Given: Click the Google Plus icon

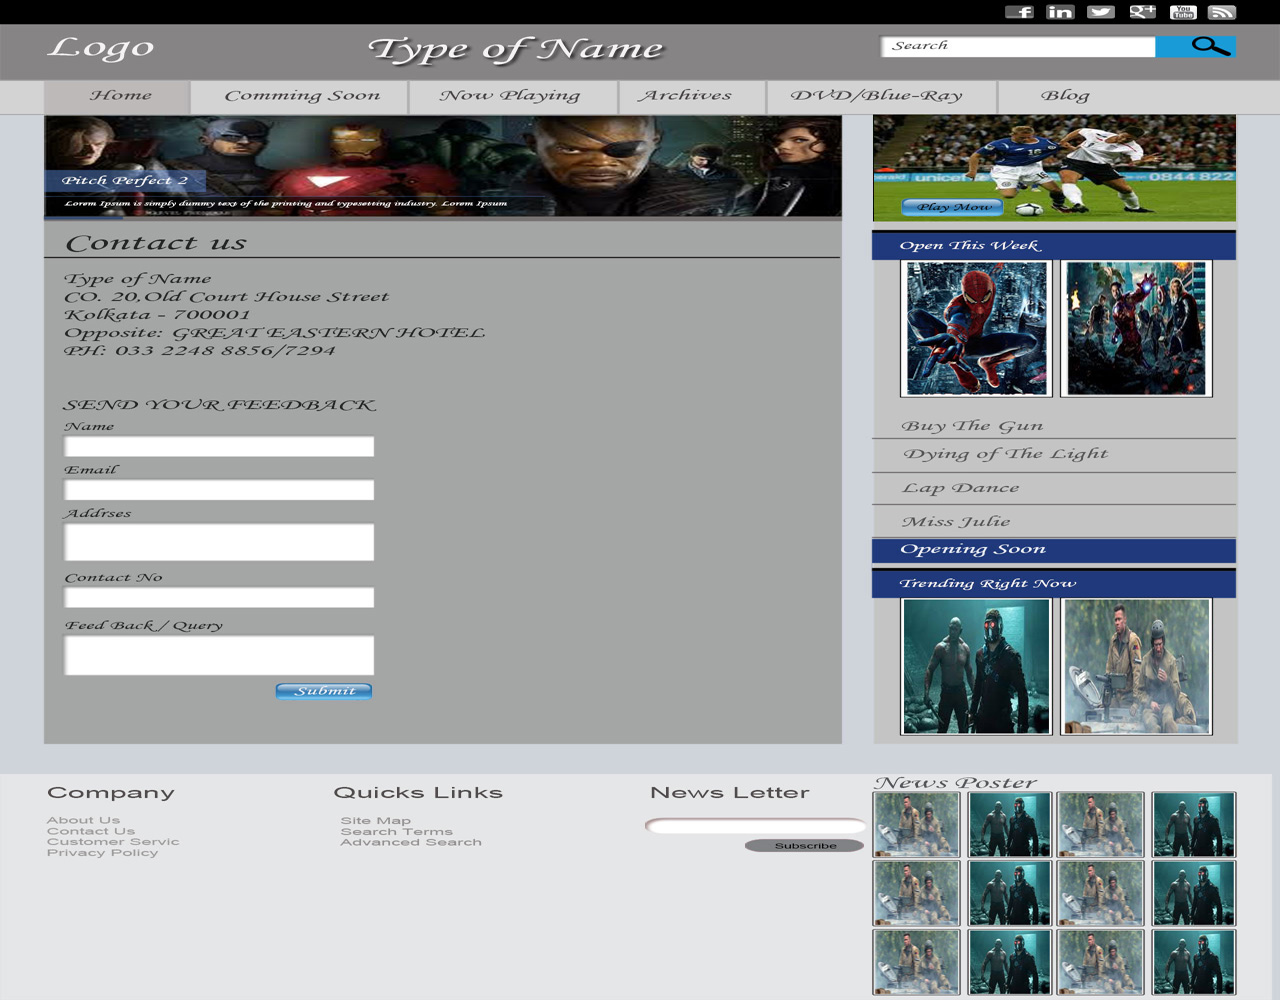Looking at the screenshot, I should click(1142, 12).
